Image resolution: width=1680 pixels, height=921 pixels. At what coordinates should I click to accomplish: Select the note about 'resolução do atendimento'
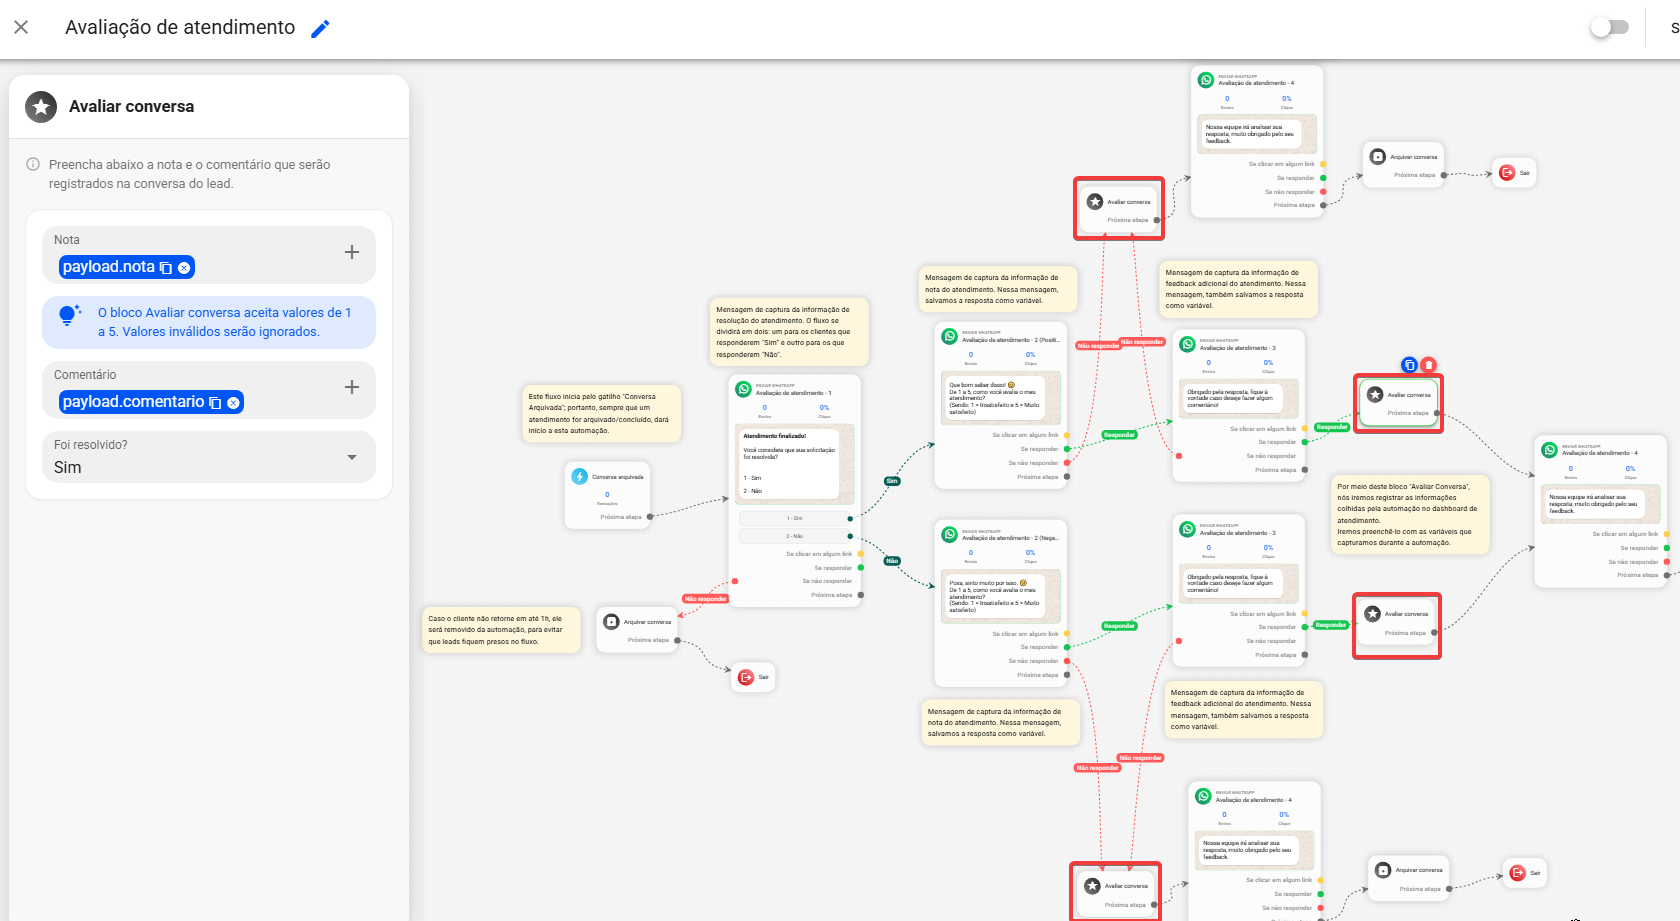point(789,332)
